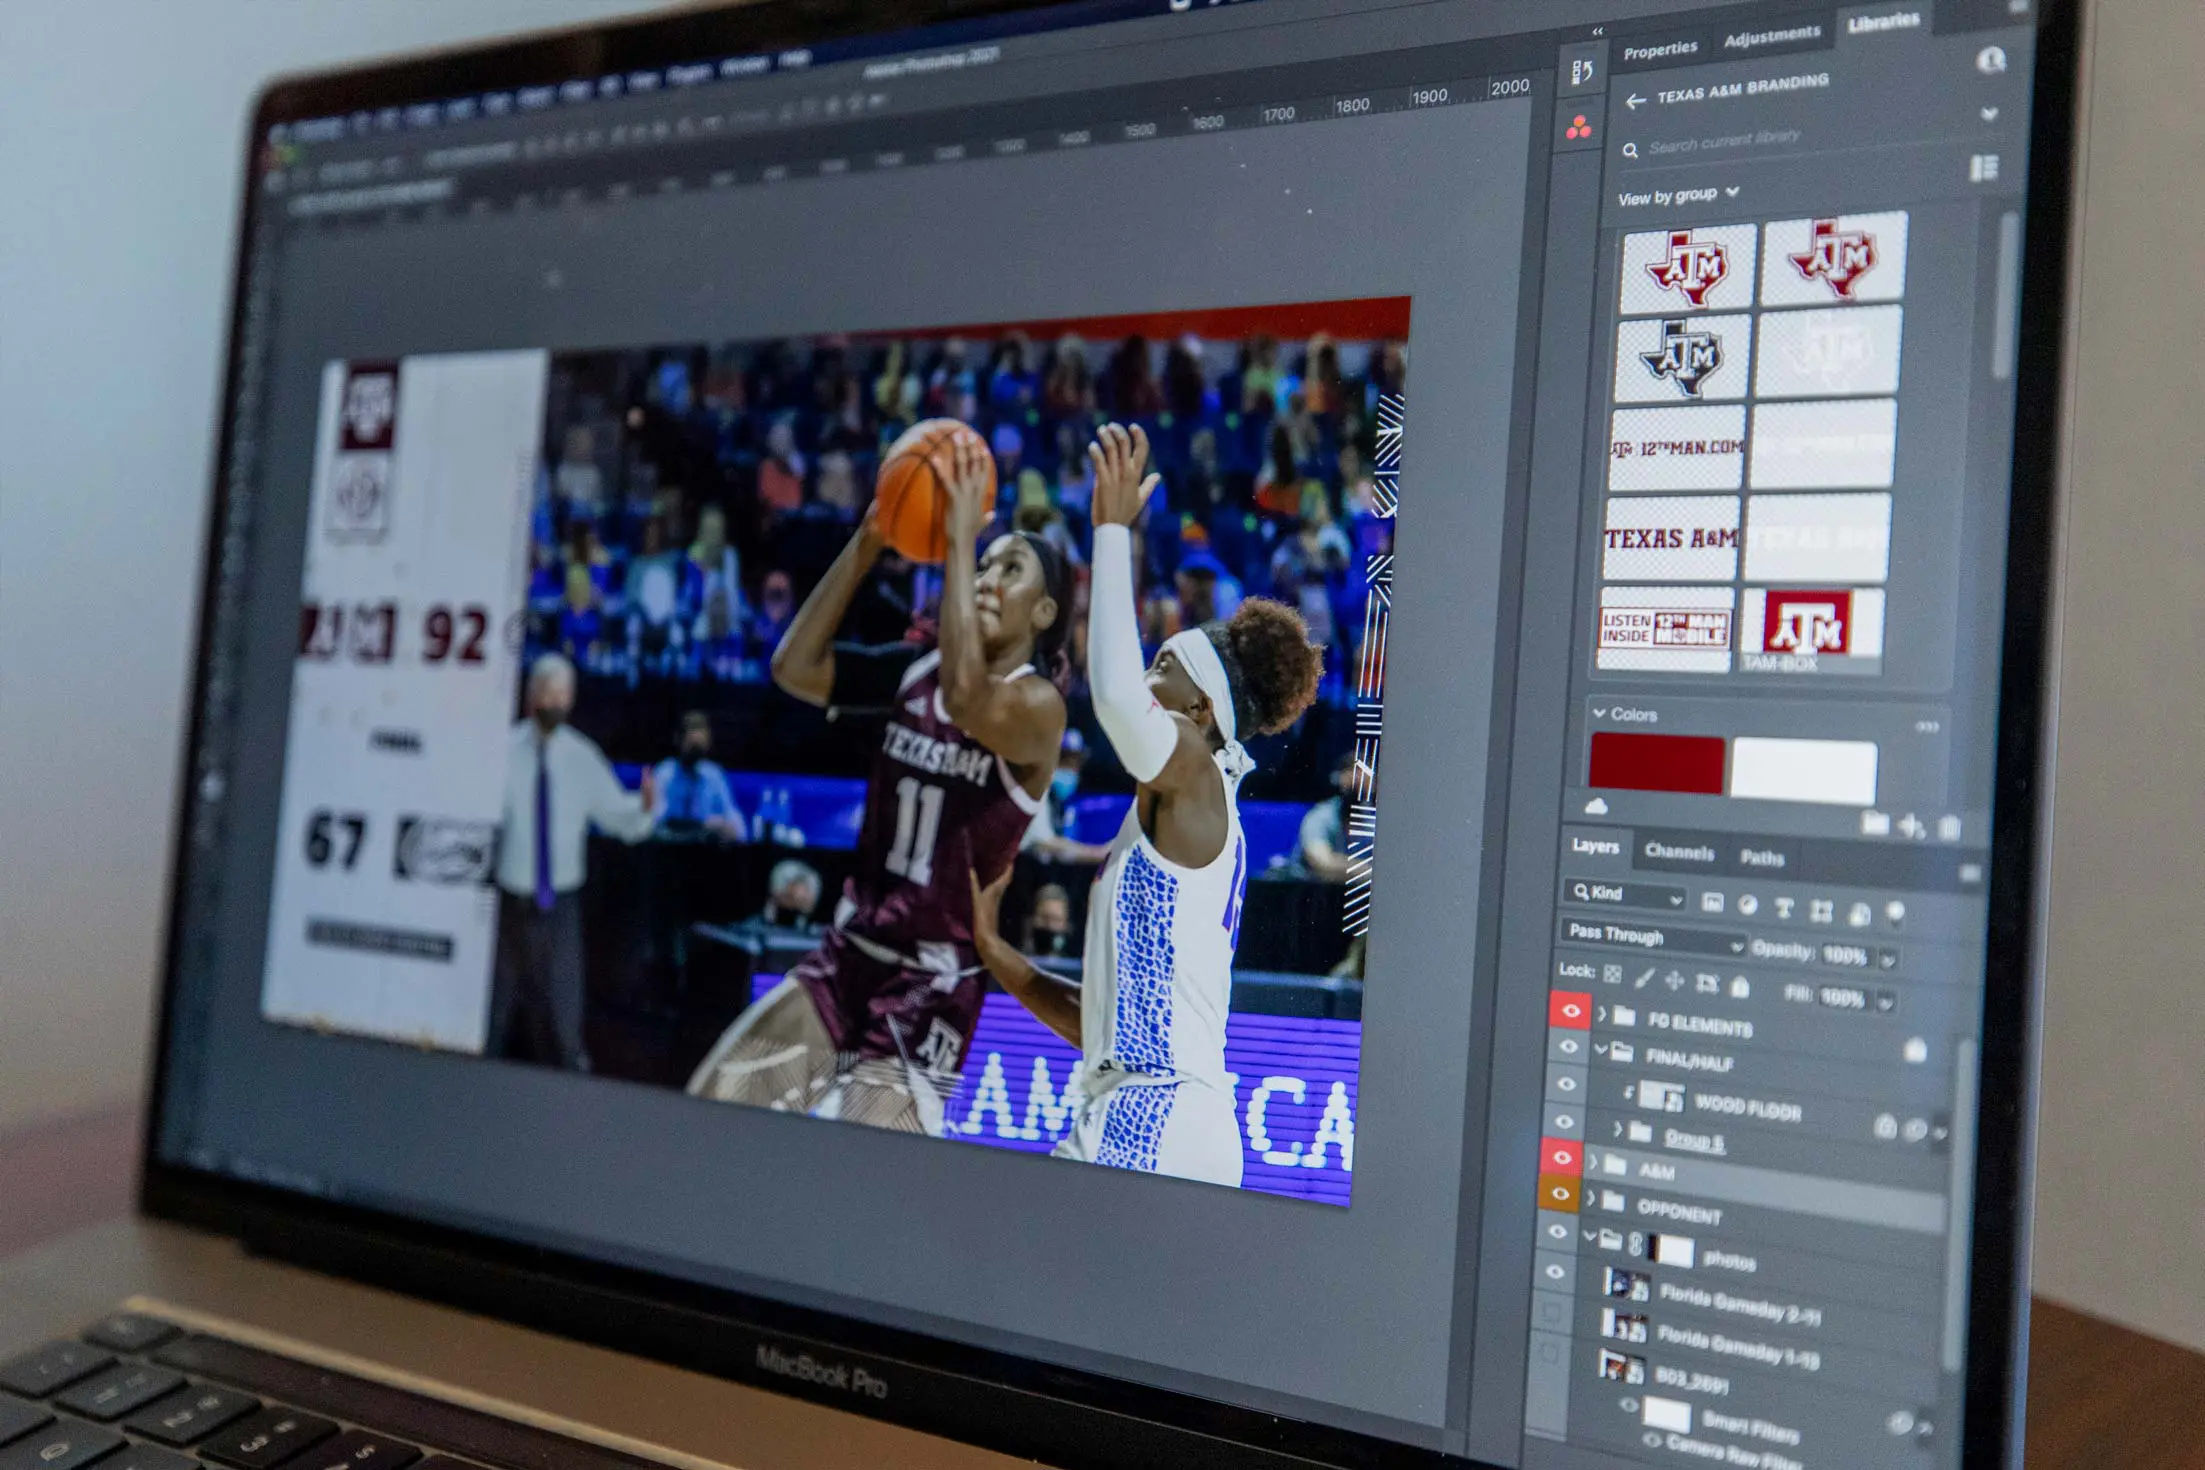The height and width of the screenshot is (1470, 2205).
Task: Expand the FG ELEMENTS group
Action: [1602, 1014]
